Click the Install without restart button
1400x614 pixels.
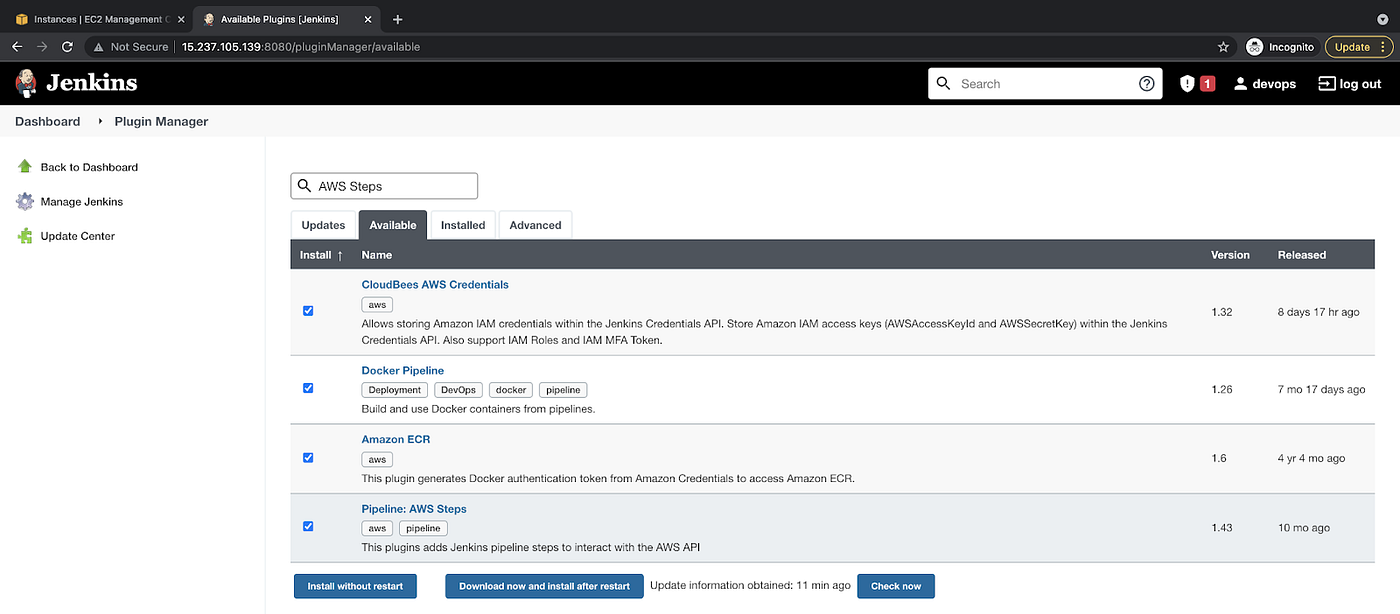(355, 586)
